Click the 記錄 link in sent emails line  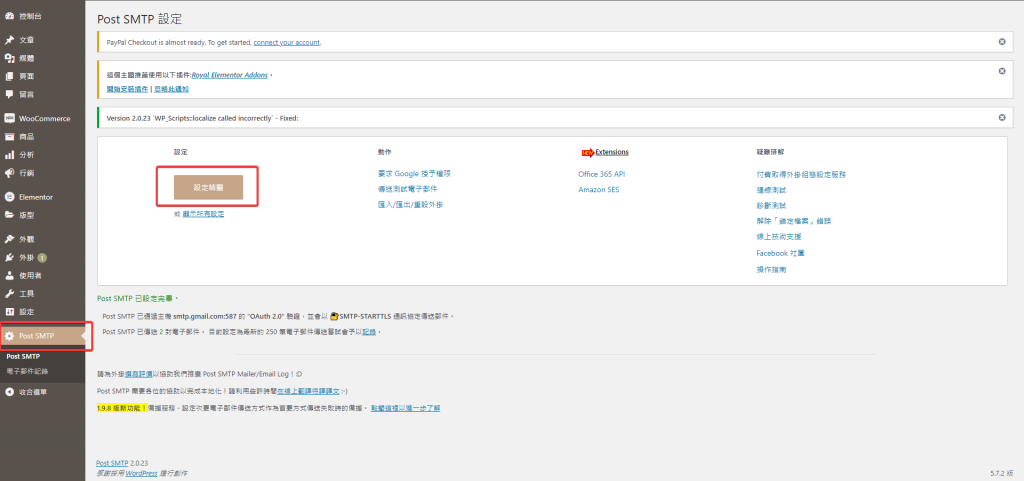[x=370, y=332]
